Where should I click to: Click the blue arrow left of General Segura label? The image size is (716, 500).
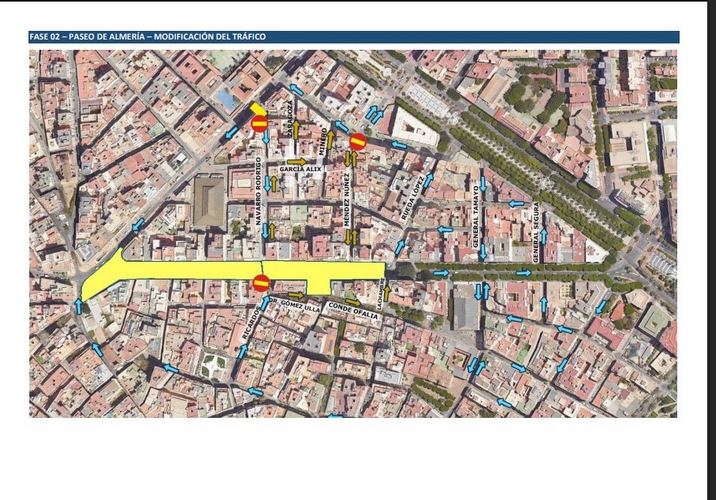pos(517,203)
